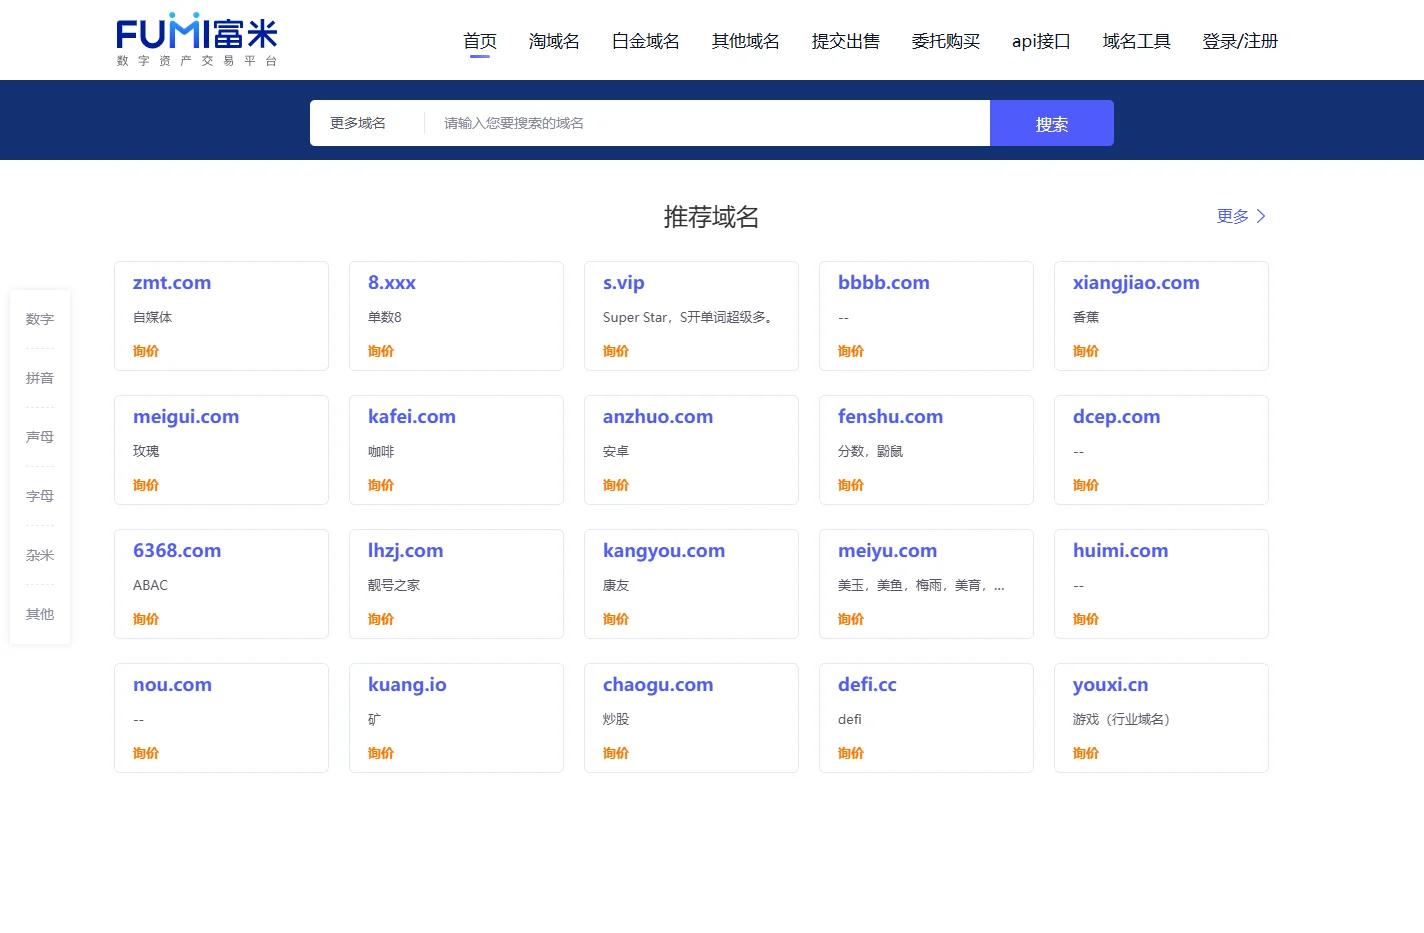1424x933 pixels.
Task: Click the FUMI 富米 logo
Action: [197, 40]
